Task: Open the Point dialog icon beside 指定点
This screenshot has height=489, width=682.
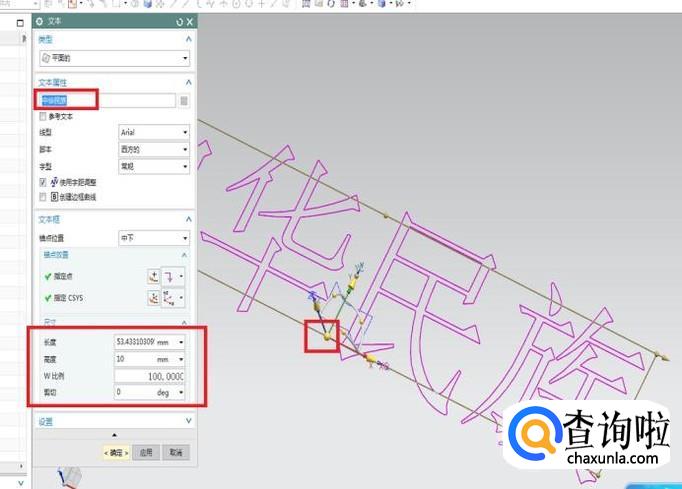Action: pos(154,277)
